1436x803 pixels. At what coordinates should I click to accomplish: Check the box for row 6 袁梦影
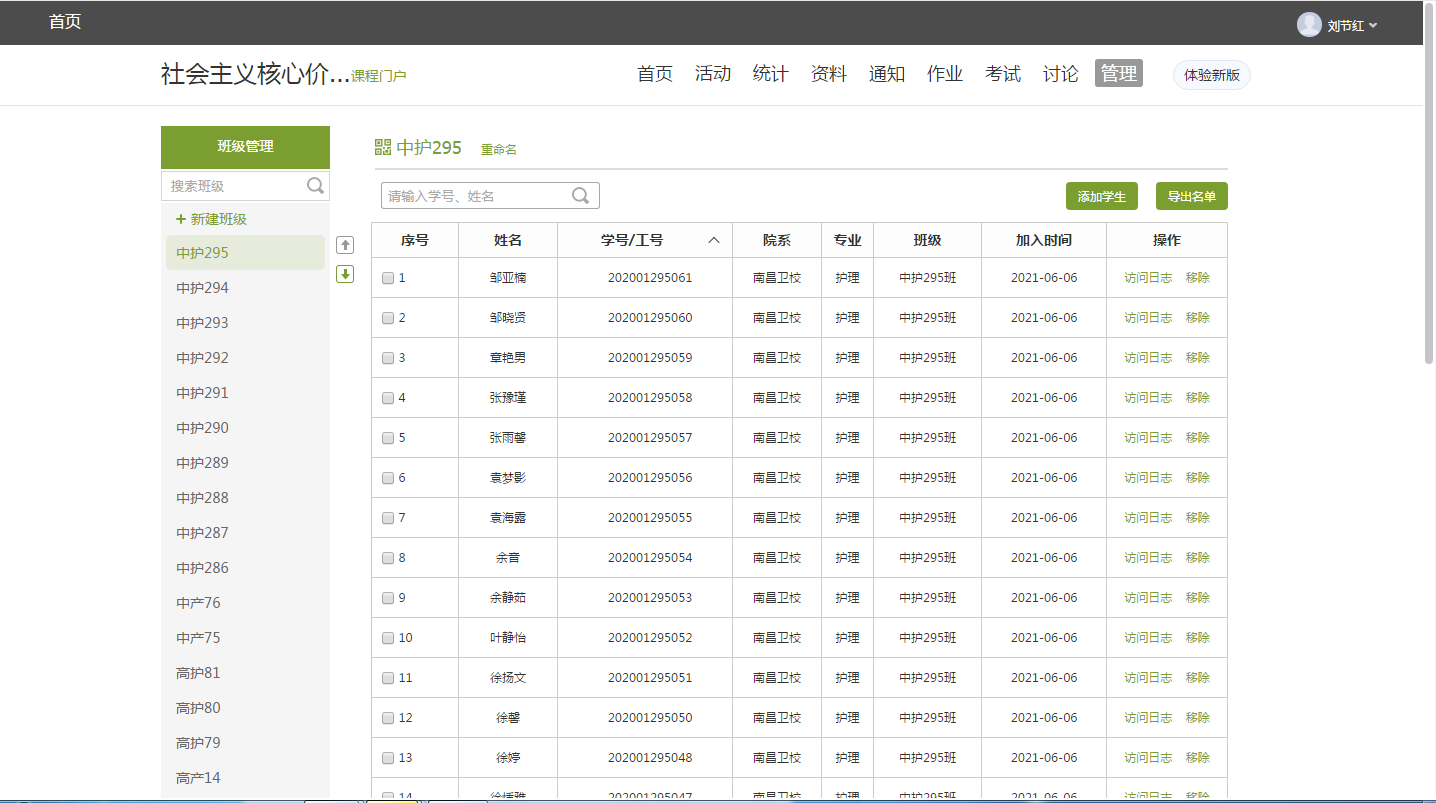click(388, 478)
